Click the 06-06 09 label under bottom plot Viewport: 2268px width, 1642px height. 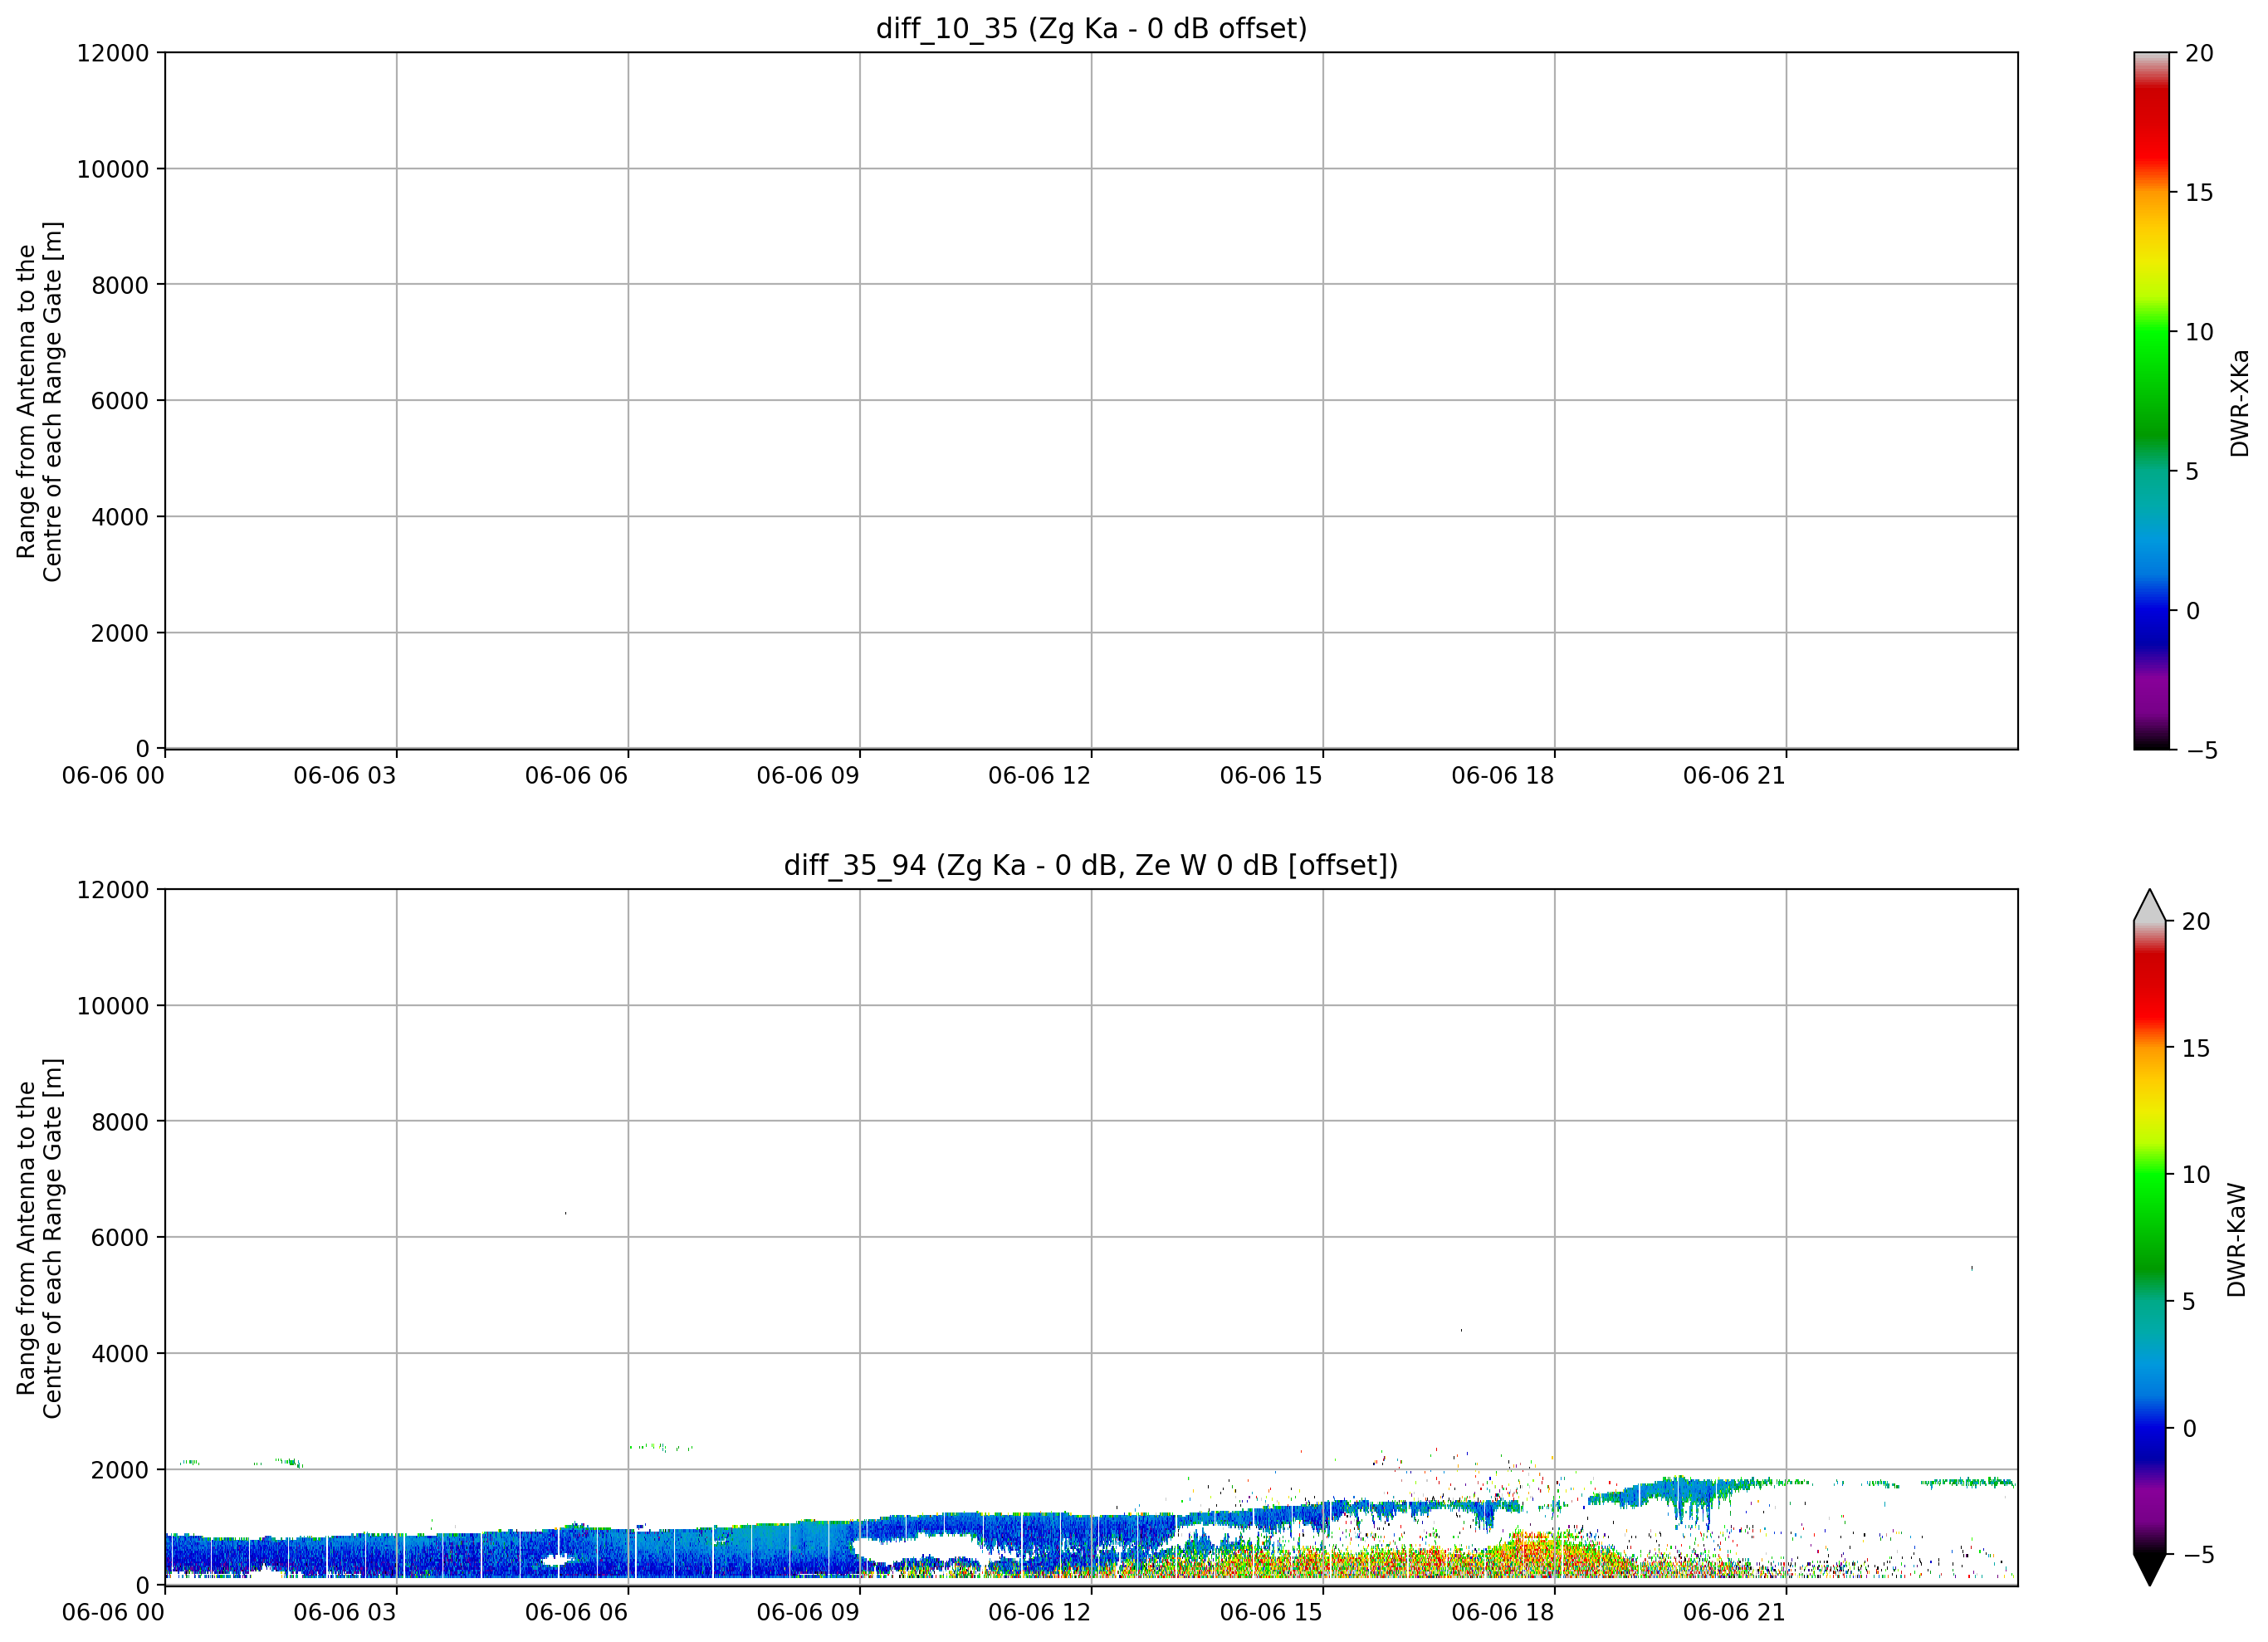[x=808, y=1613]
